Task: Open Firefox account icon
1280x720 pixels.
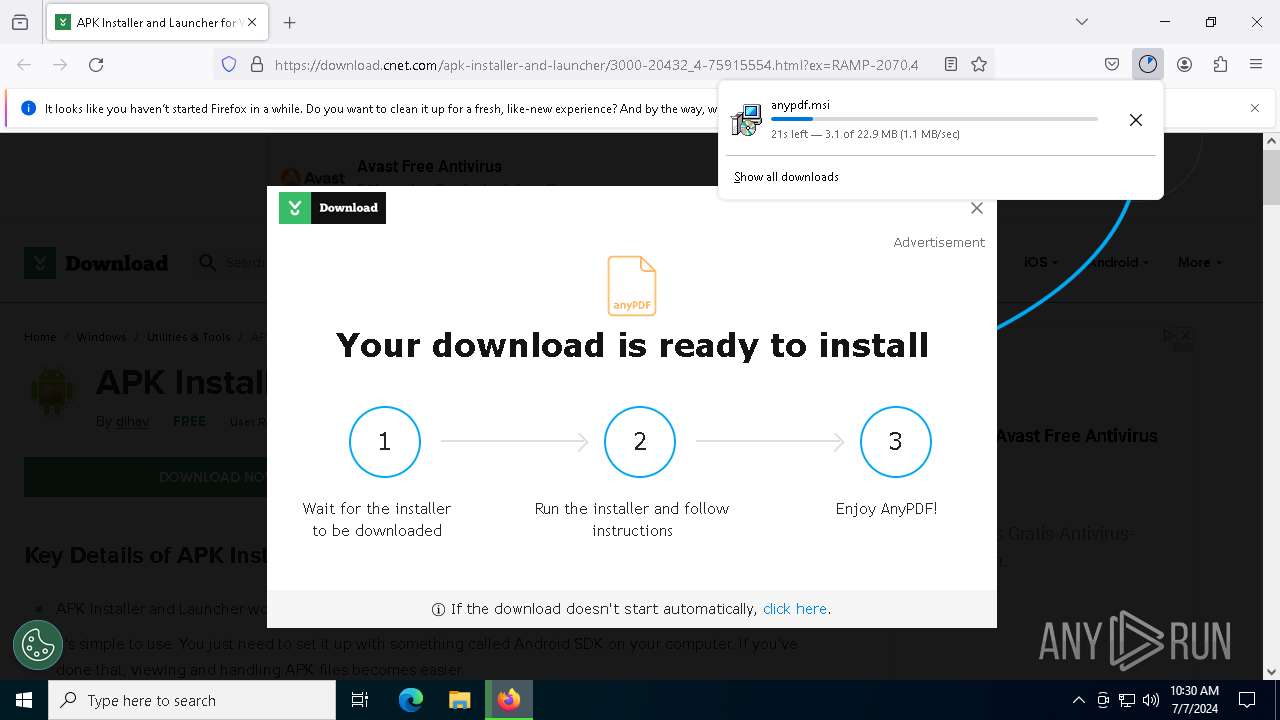Action: pyautogui.click(x=1184, y=64)
